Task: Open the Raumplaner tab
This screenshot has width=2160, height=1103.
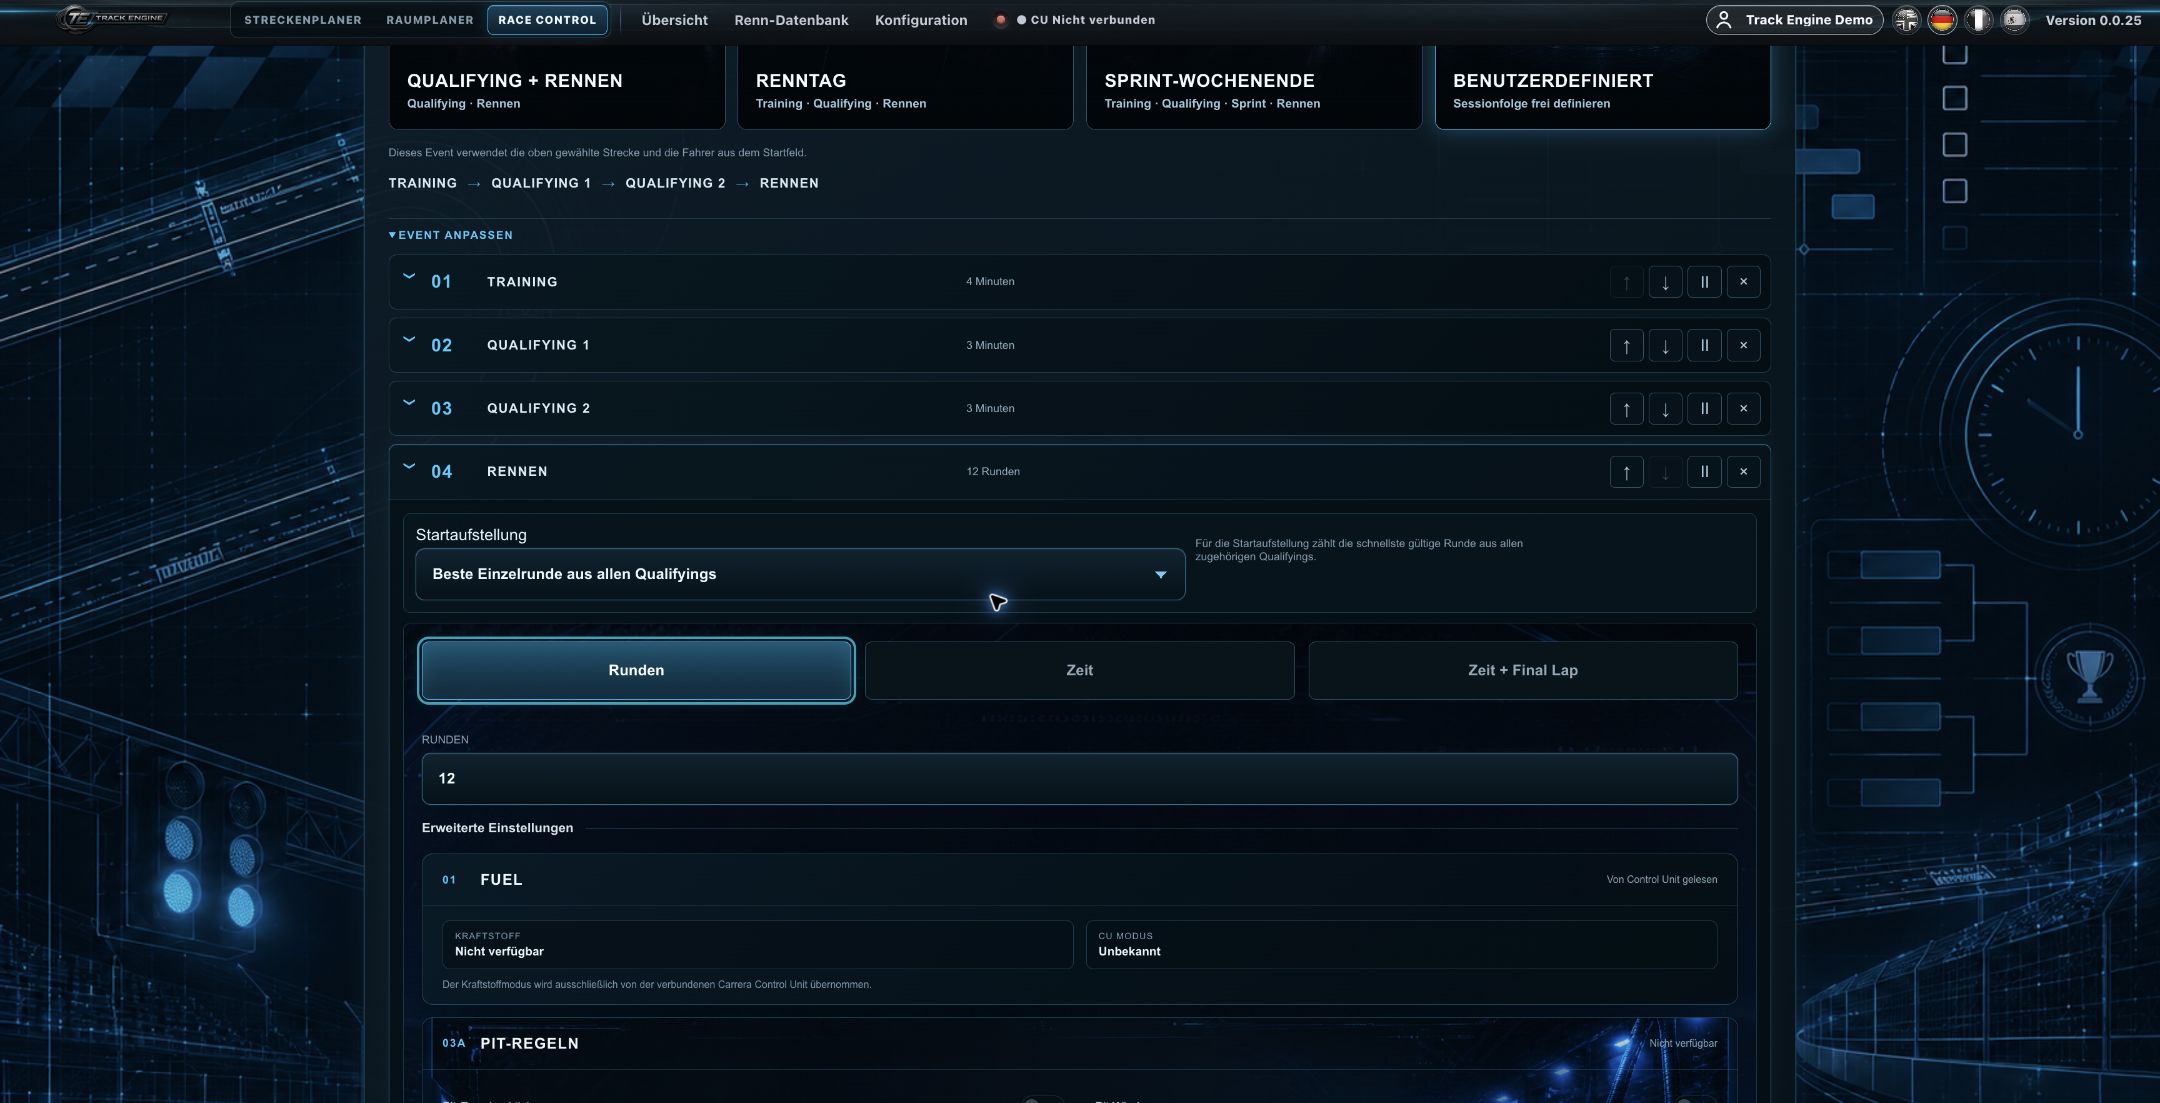Action: pyautogui.click(x=430, y=20)
